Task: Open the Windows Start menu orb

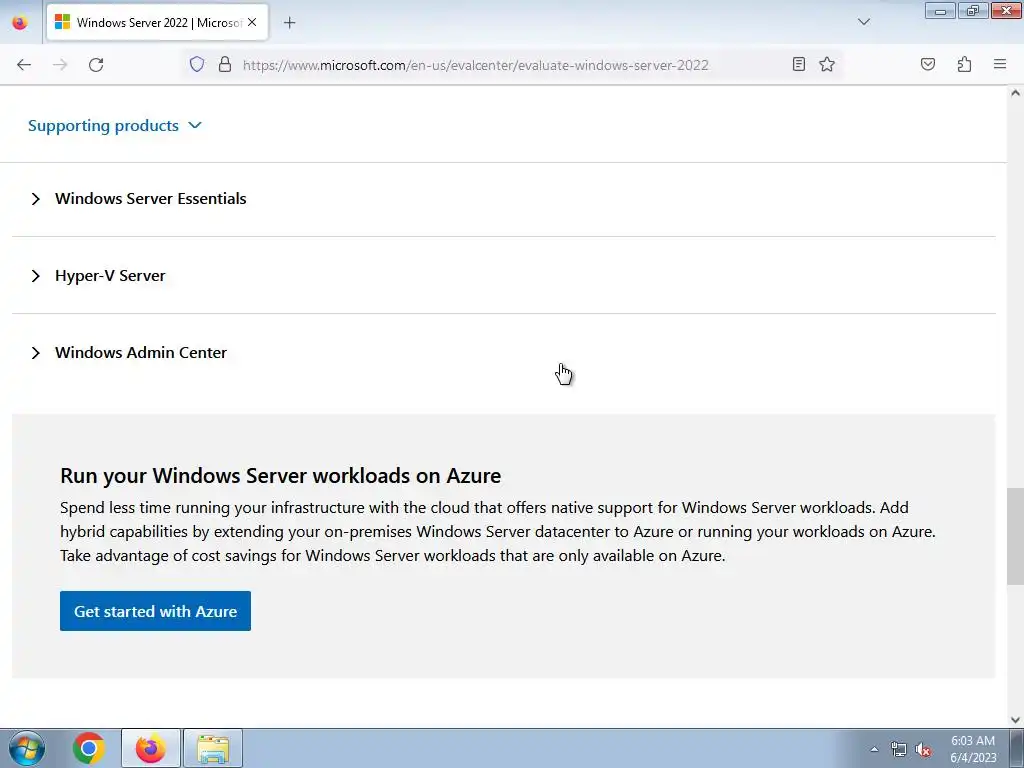Action: pos(26,748)
